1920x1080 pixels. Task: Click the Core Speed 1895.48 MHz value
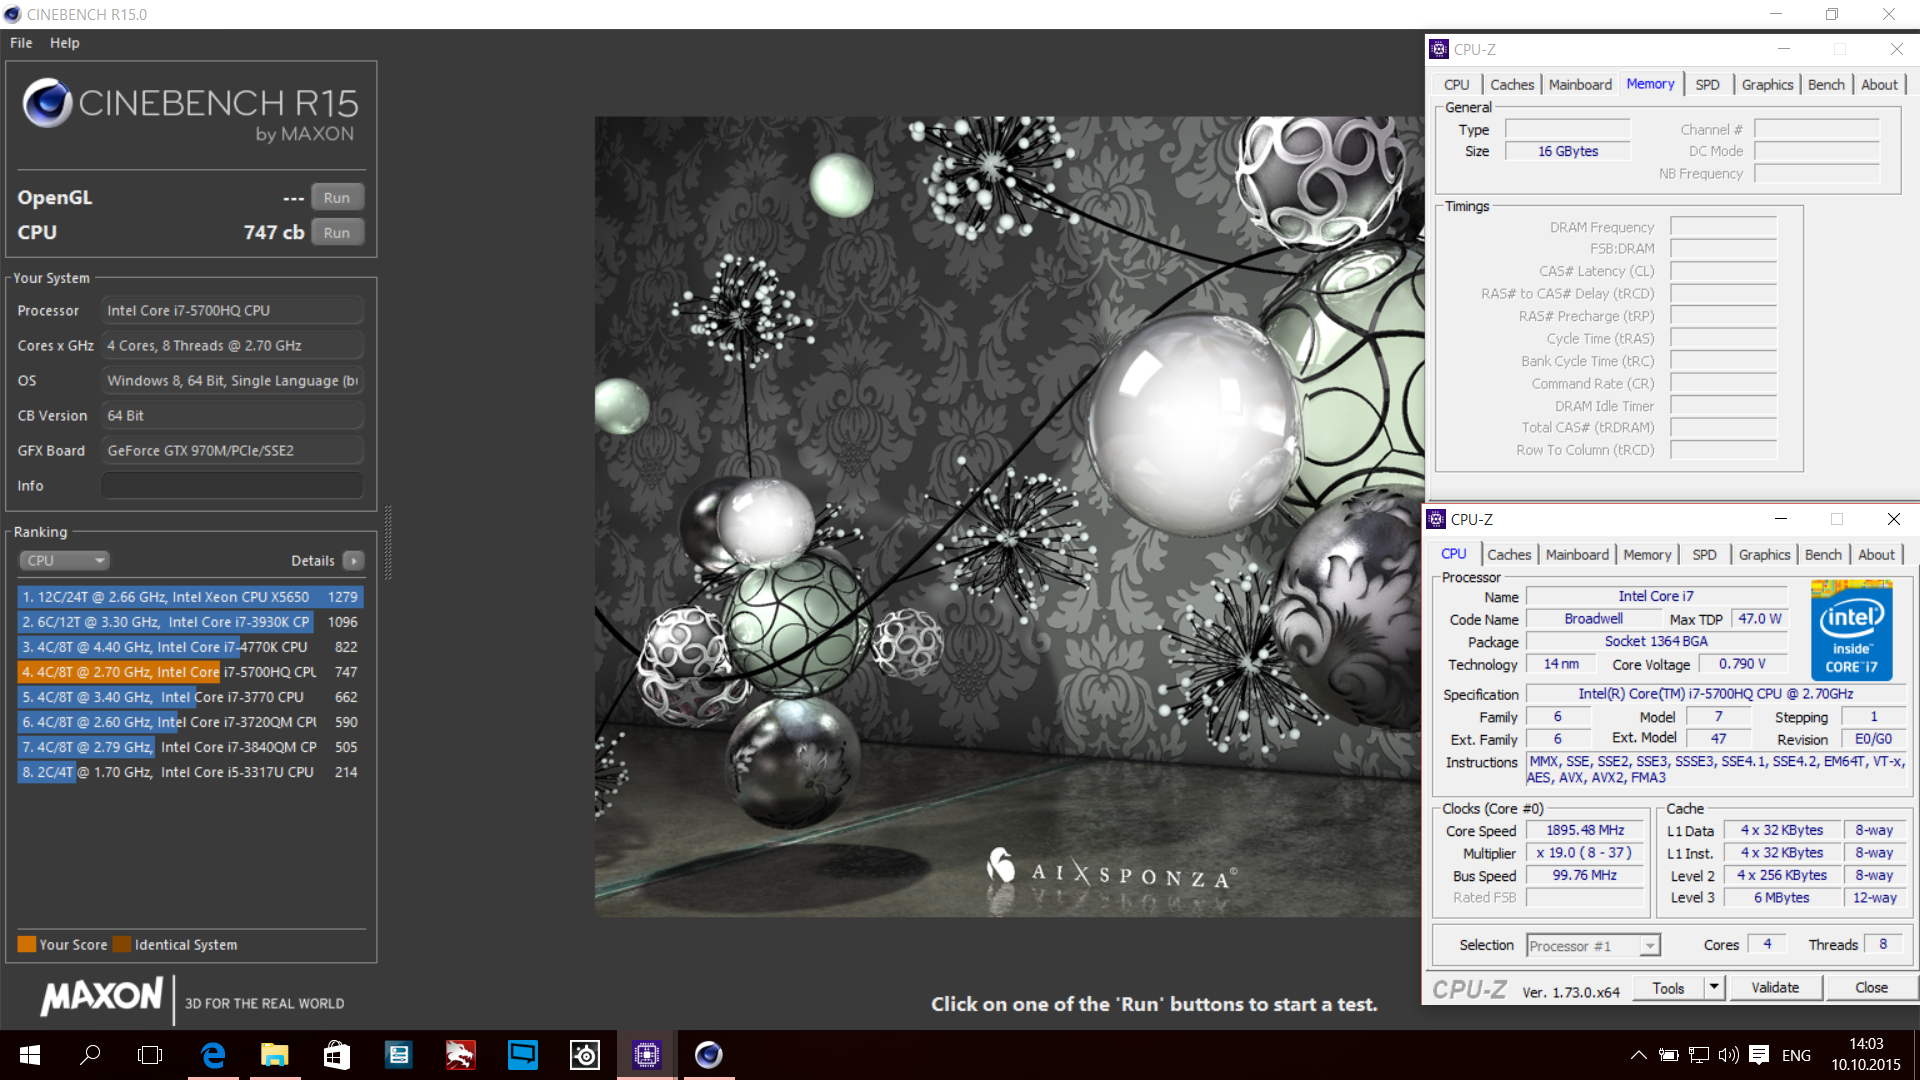click(1585, 831)
